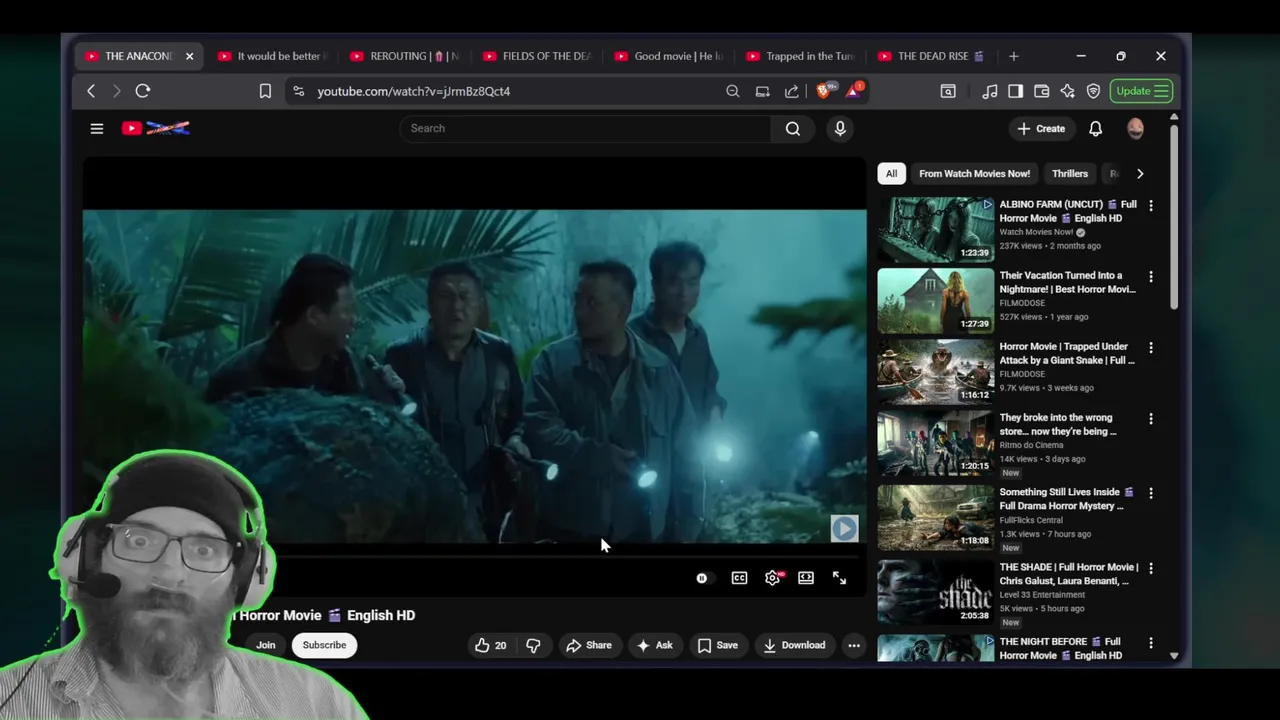Screen dimensions: 1280x720
Task: Open more actions for THE SHADE video
Action: 1151,568
